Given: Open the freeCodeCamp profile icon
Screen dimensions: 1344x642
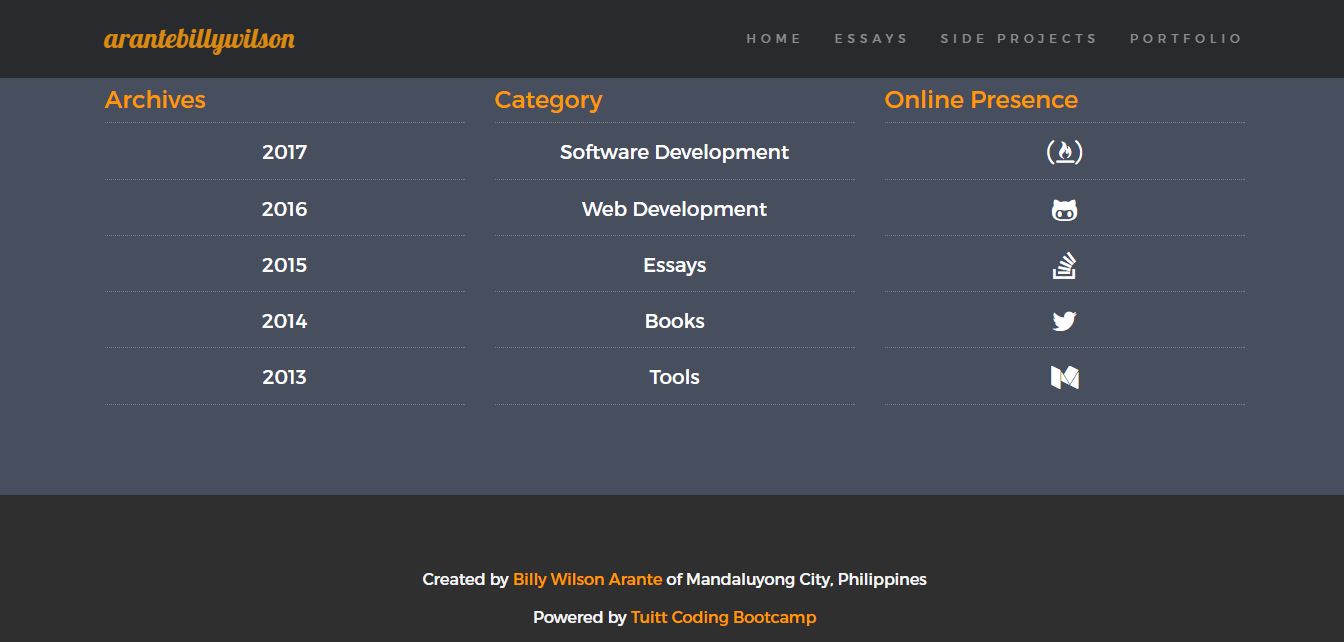Looking at the screenshot, I should 1064,152.
